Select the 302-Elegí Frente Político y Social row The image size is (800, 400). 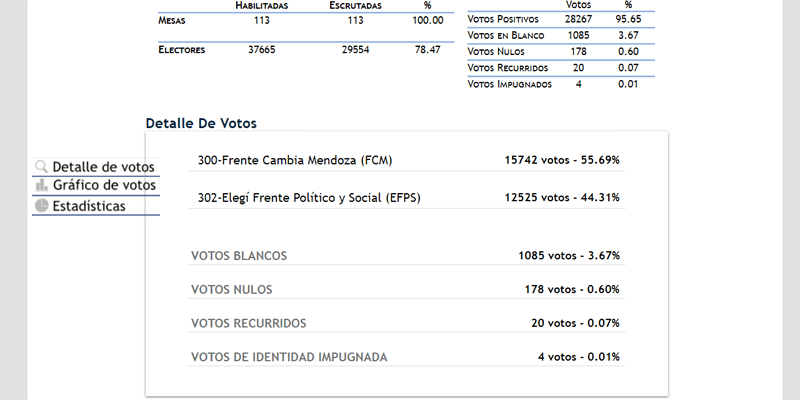coord(407,197)
